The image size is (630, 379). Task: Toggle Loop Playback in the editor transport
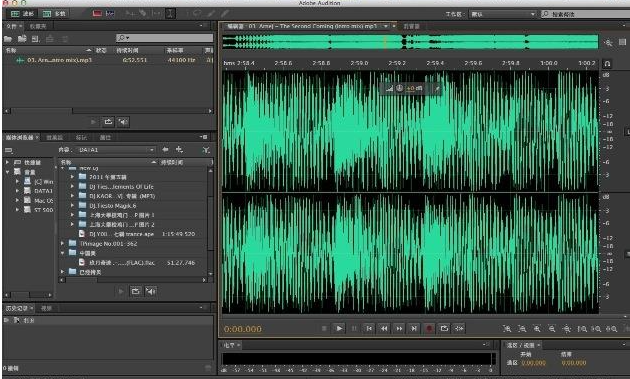point(444,328)
